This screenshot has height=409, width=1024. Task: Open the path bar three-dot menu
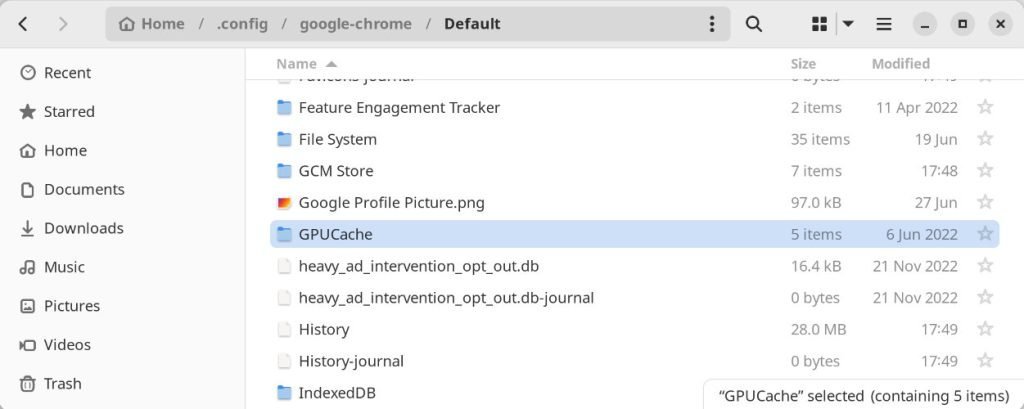(712, 24)
